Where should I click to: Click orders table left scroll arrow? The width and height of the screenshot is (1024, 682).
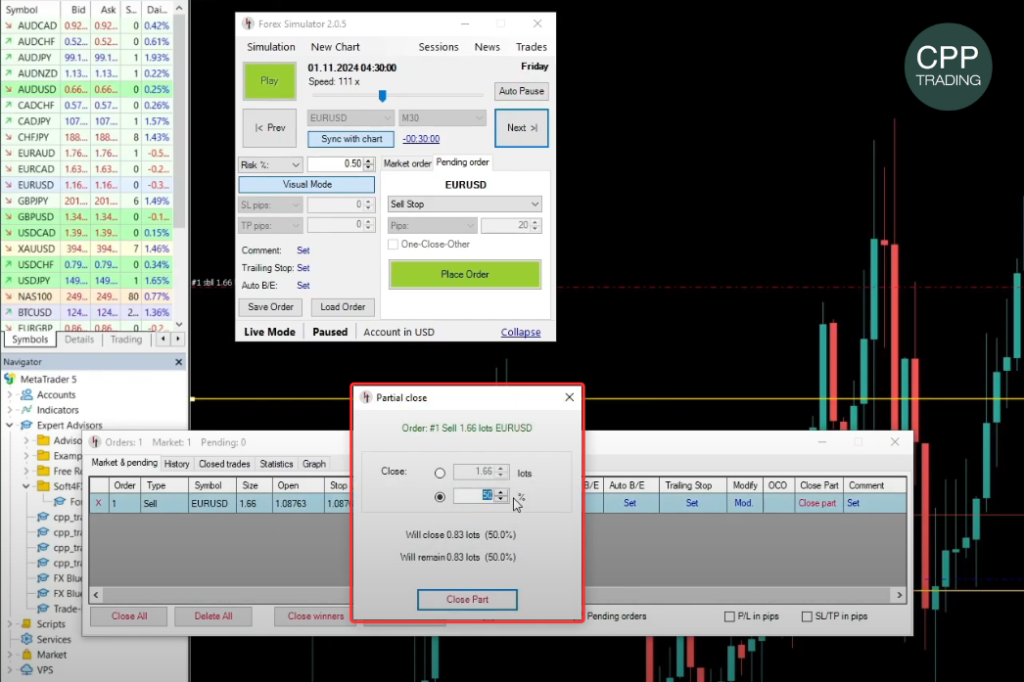coord(96,595)
